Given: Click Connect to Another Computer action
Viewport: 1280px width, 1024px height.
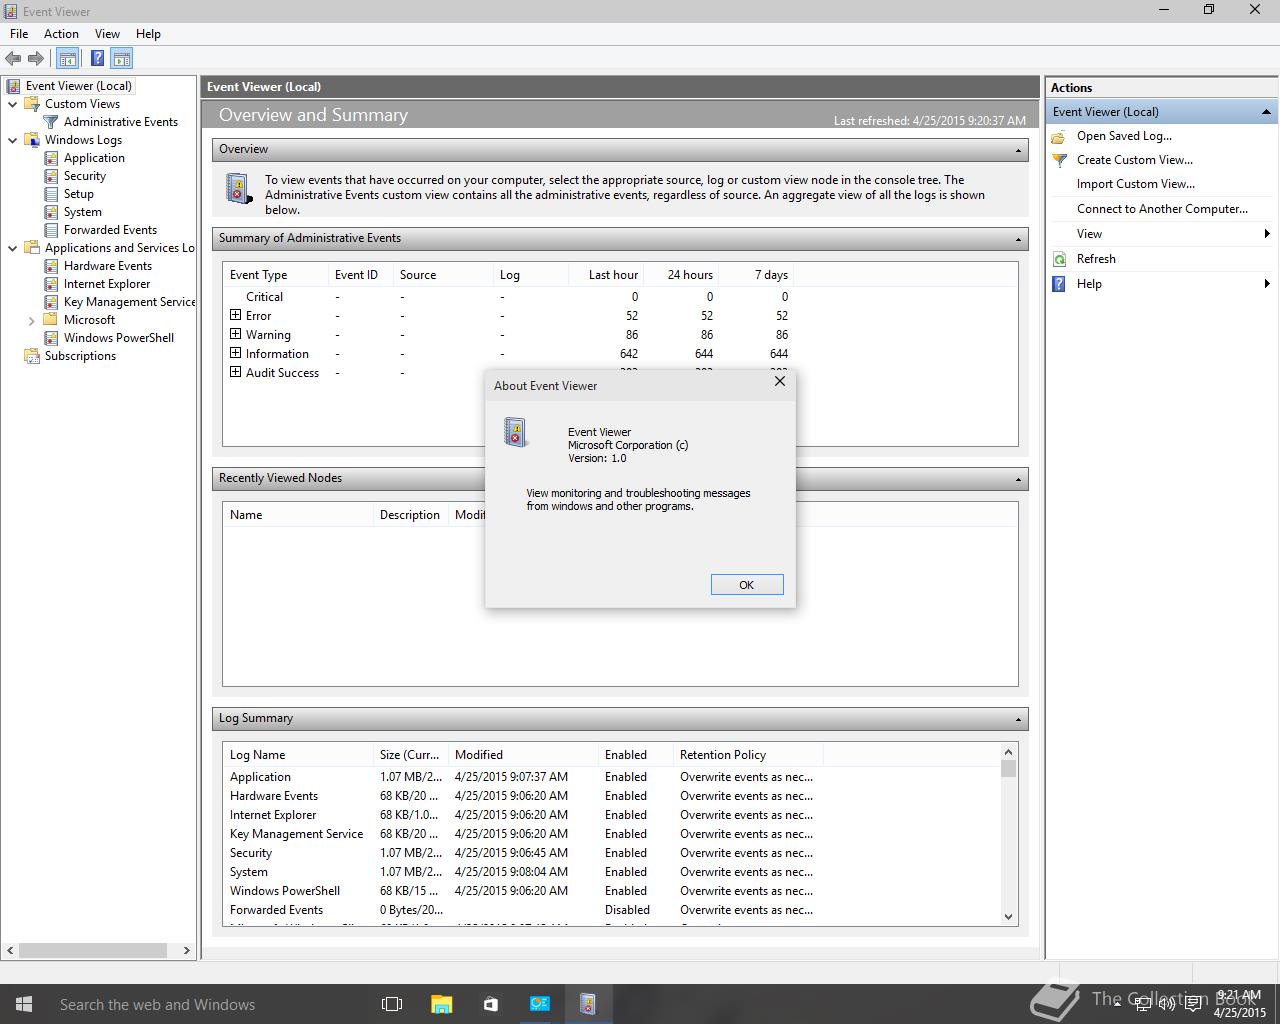Looking at the screenshot, I should [x=1162, y=209].
